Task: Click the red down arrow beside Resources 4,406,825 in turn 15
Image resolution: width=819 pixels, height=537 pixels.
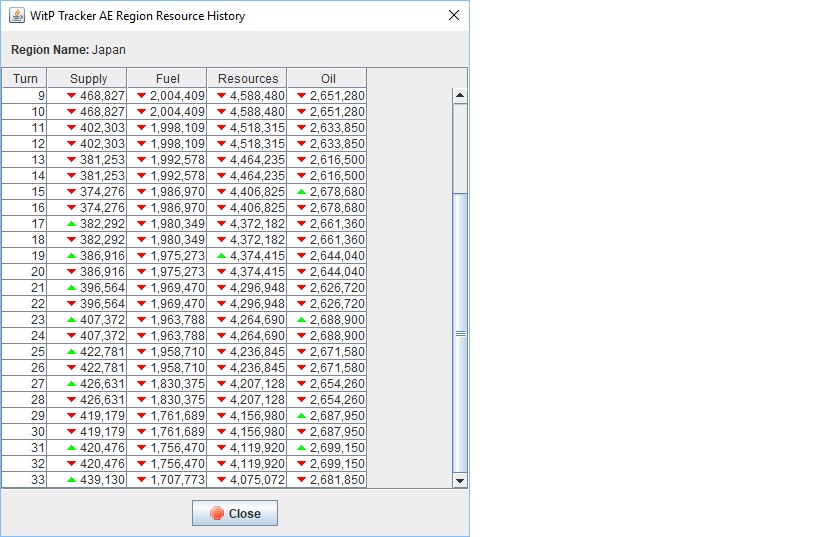Action: tap(221, 192)
